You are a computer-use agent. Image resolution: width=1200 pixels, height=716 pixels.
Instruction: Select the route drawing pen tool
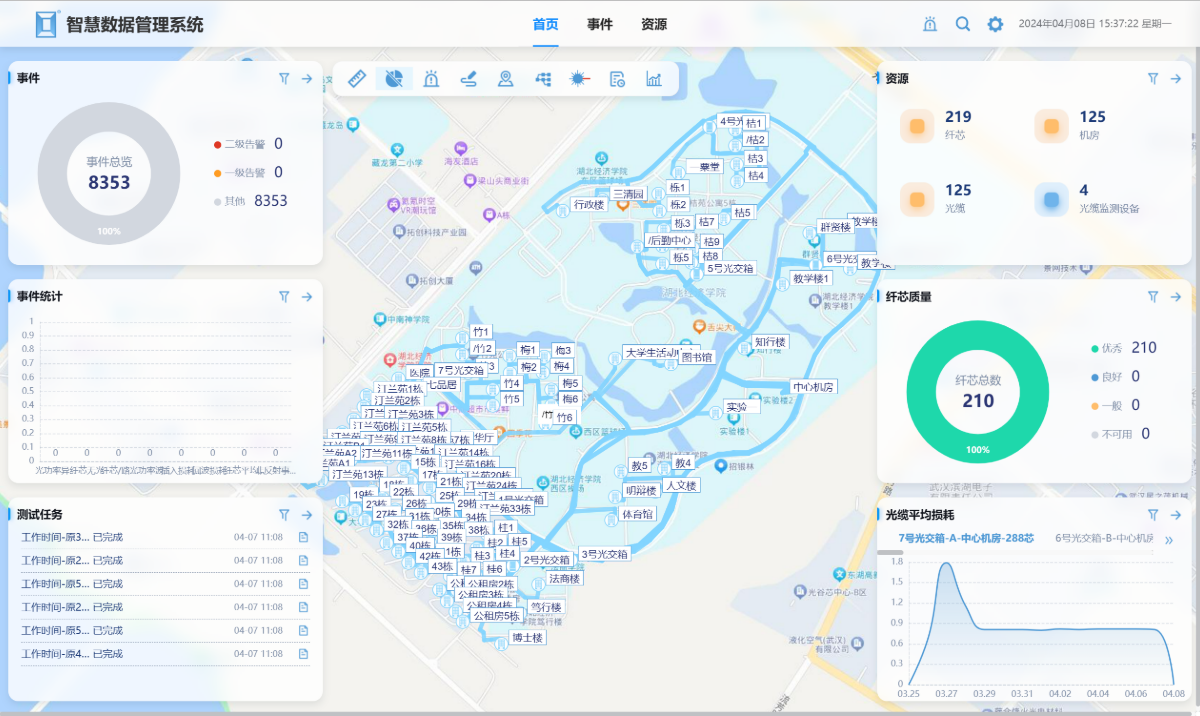pyautogui.click(x=468, y=79)
